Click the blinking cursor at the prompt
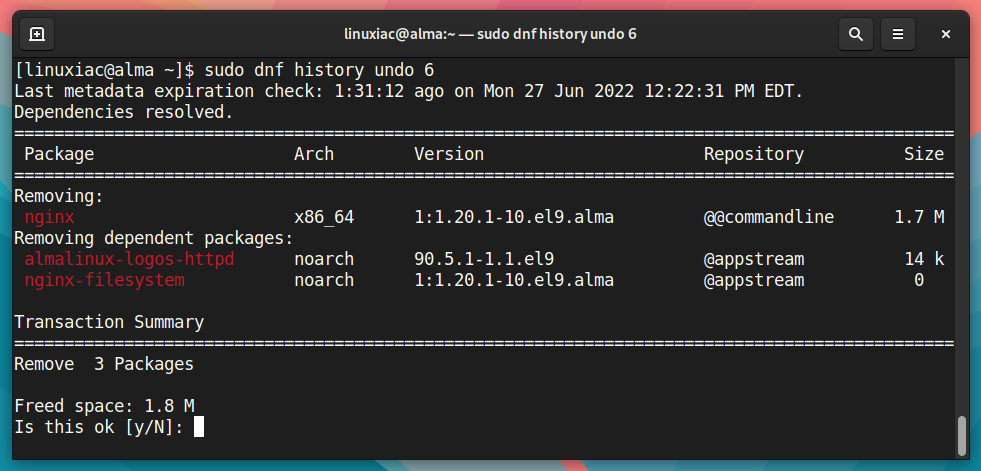Viewport: 981px width, 471px height. coord(199,427)
